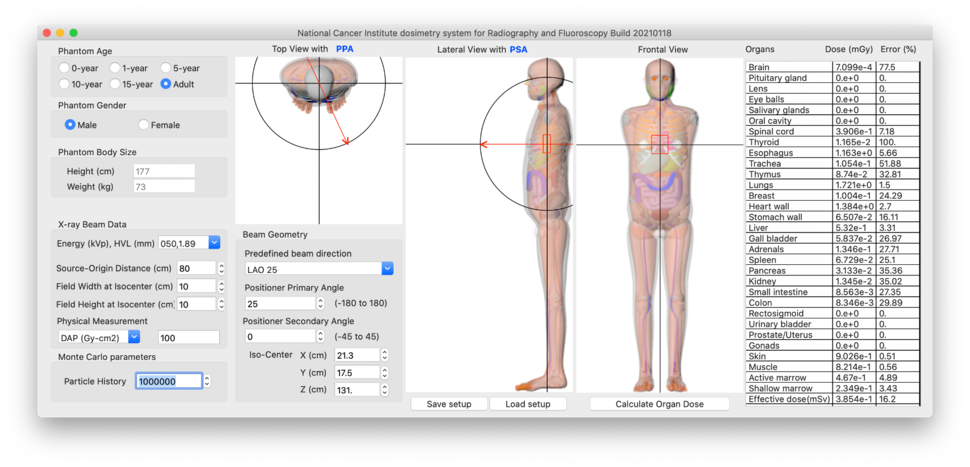The width and height of the screenshot is (970, 467).
Task: Click the DAP value input field
Action: click(x=188, y=338)
